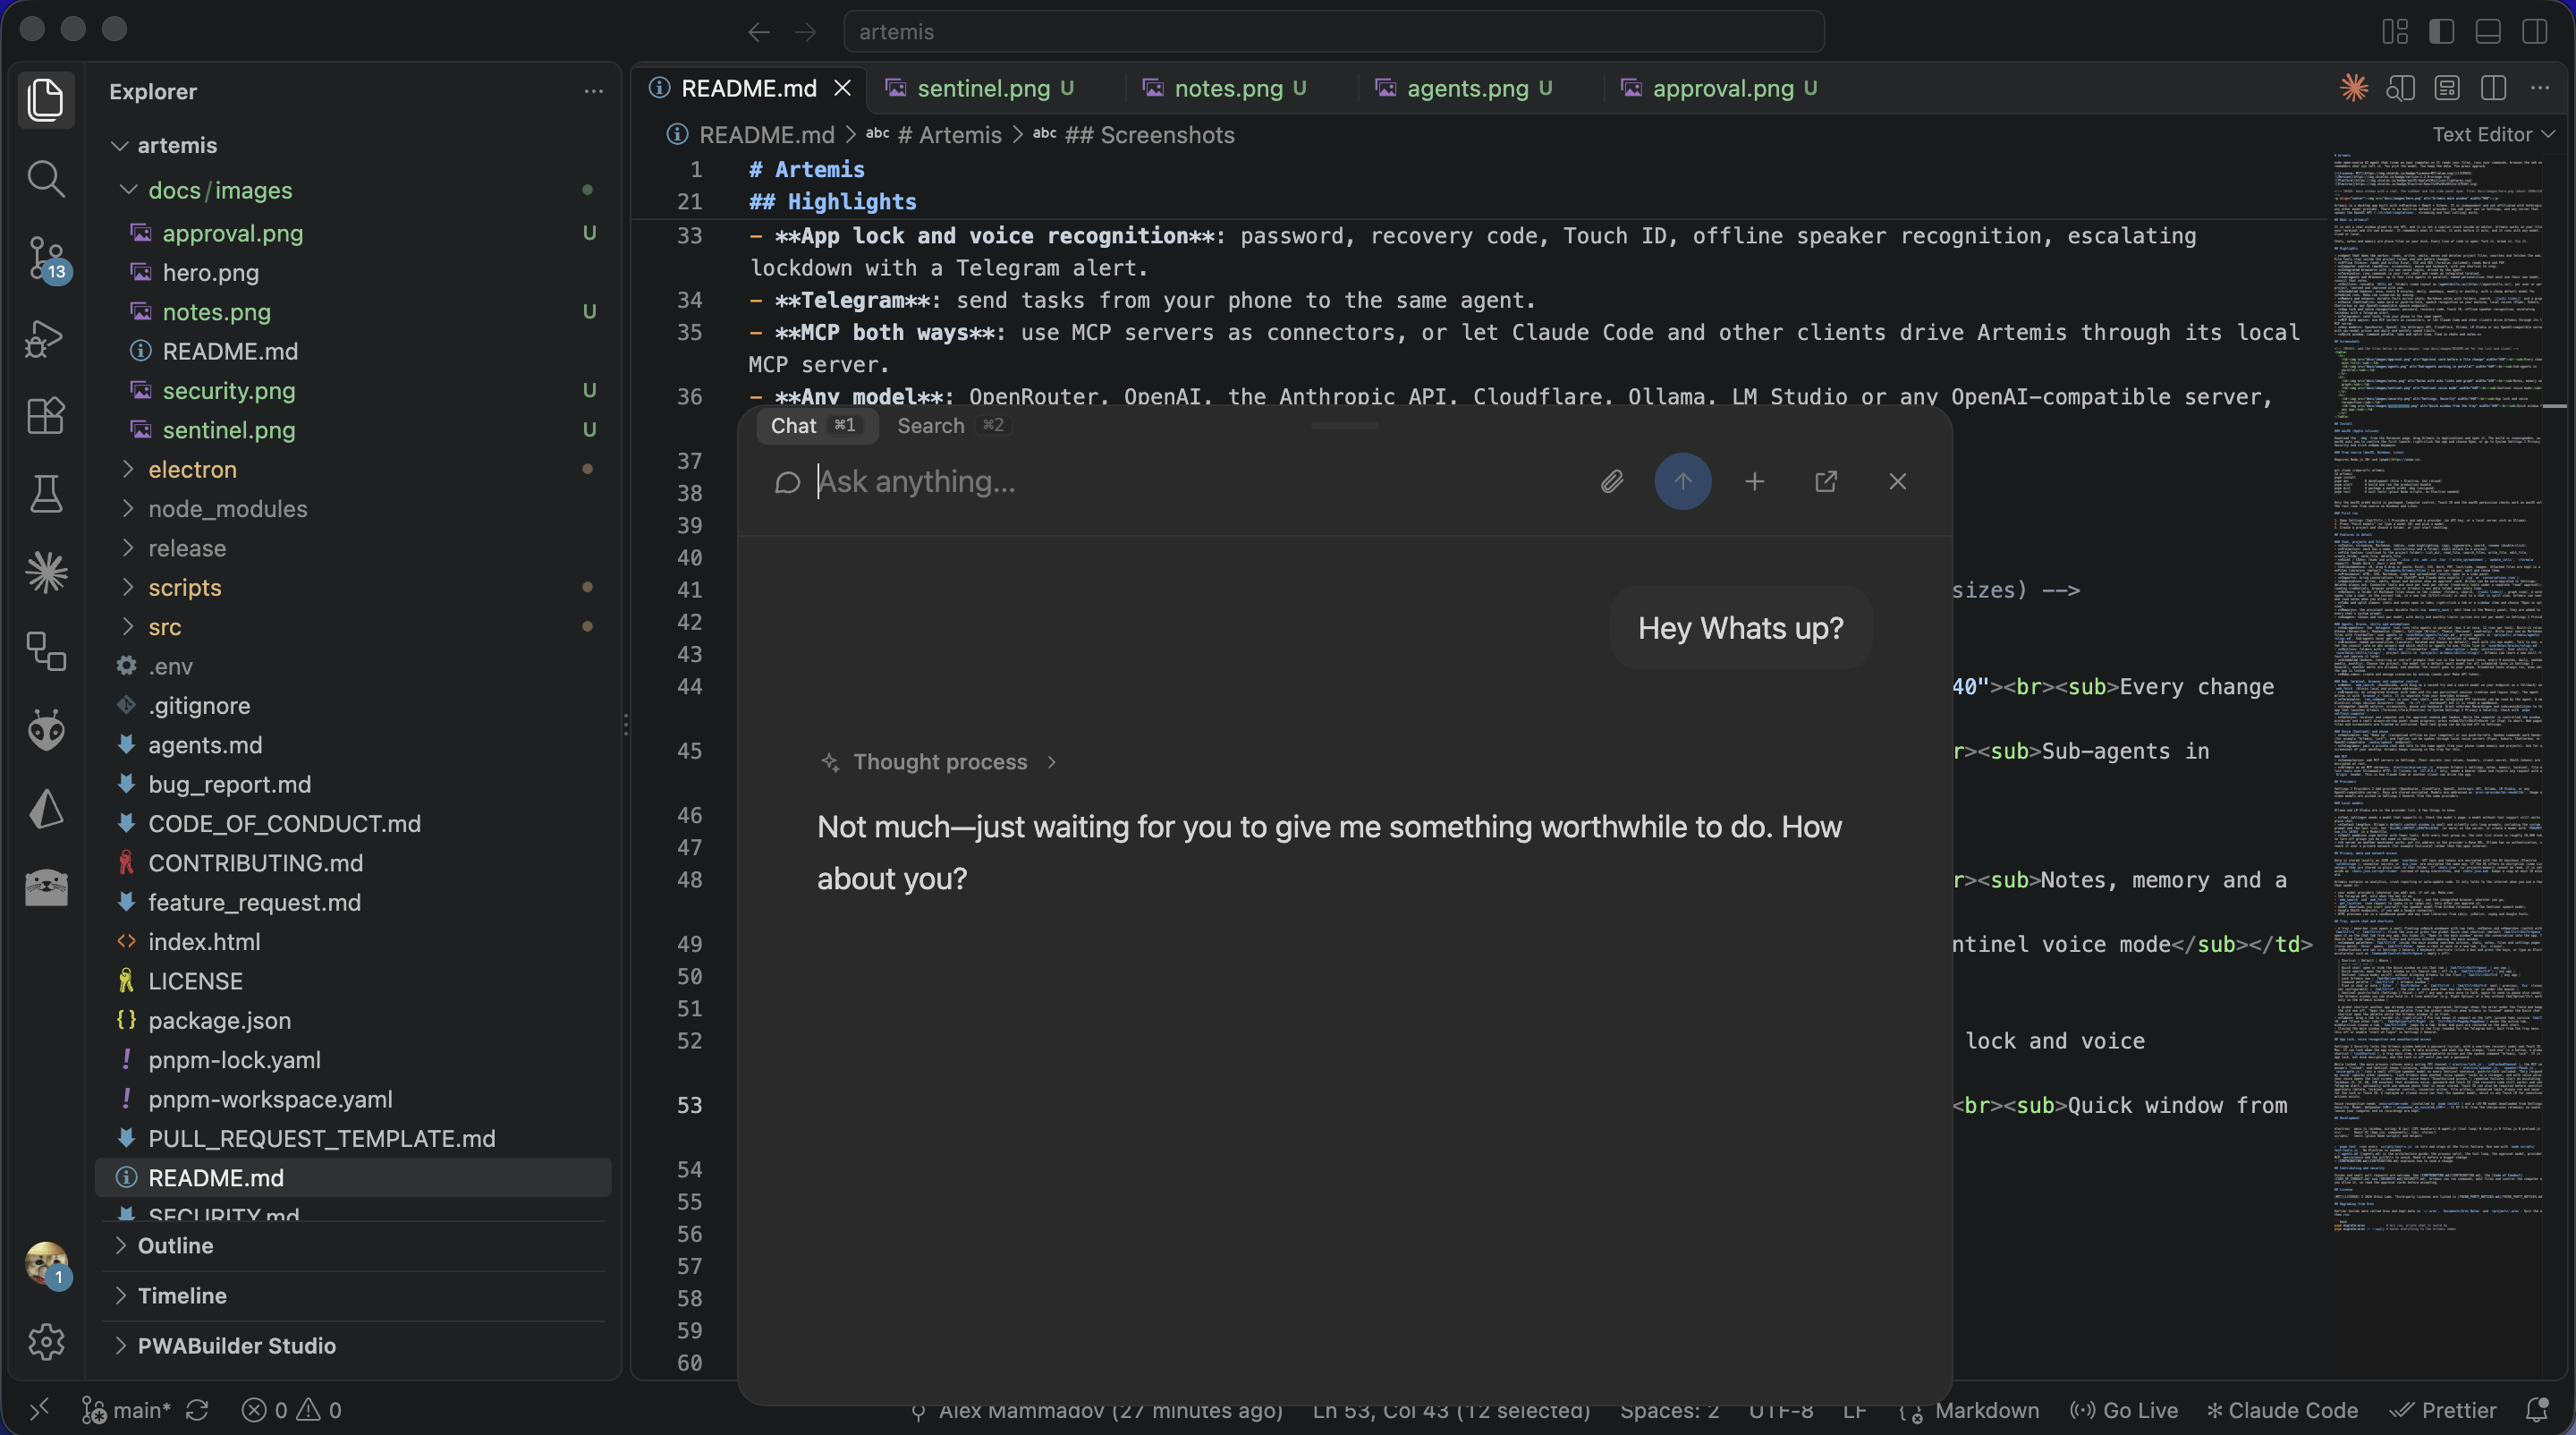
Task: Send the chat message with arrow button
Action: tap(1683, 482)
